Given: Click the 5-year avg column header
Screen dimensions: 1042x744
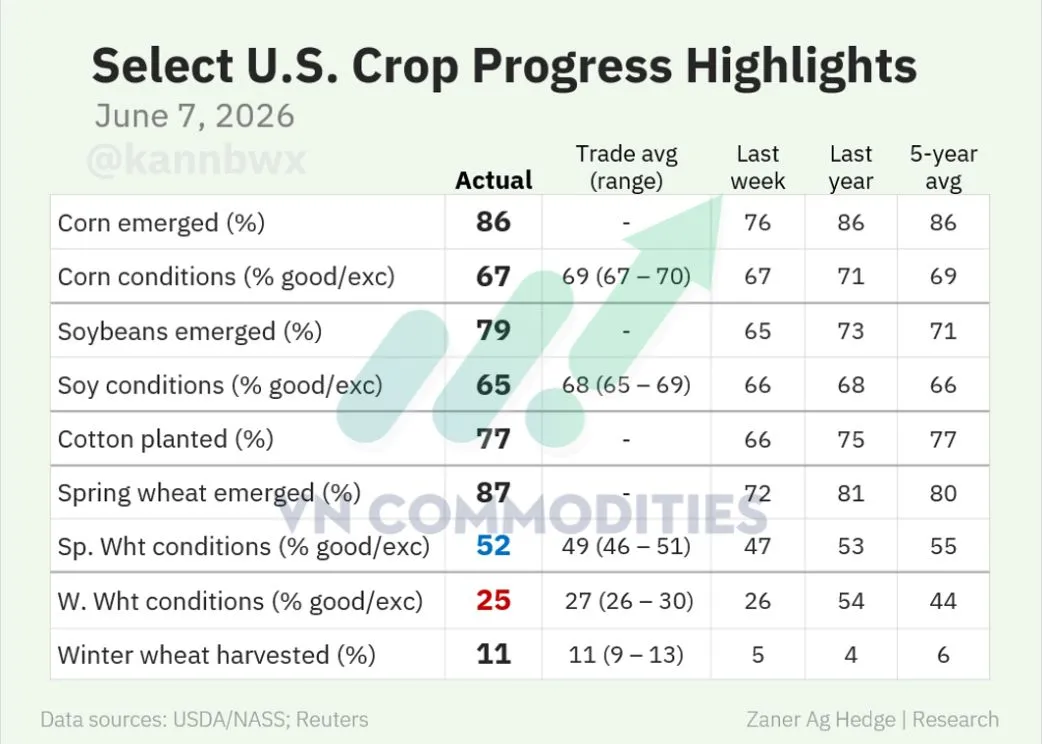Looking at the screenshot, I should (x=943, y=167).
